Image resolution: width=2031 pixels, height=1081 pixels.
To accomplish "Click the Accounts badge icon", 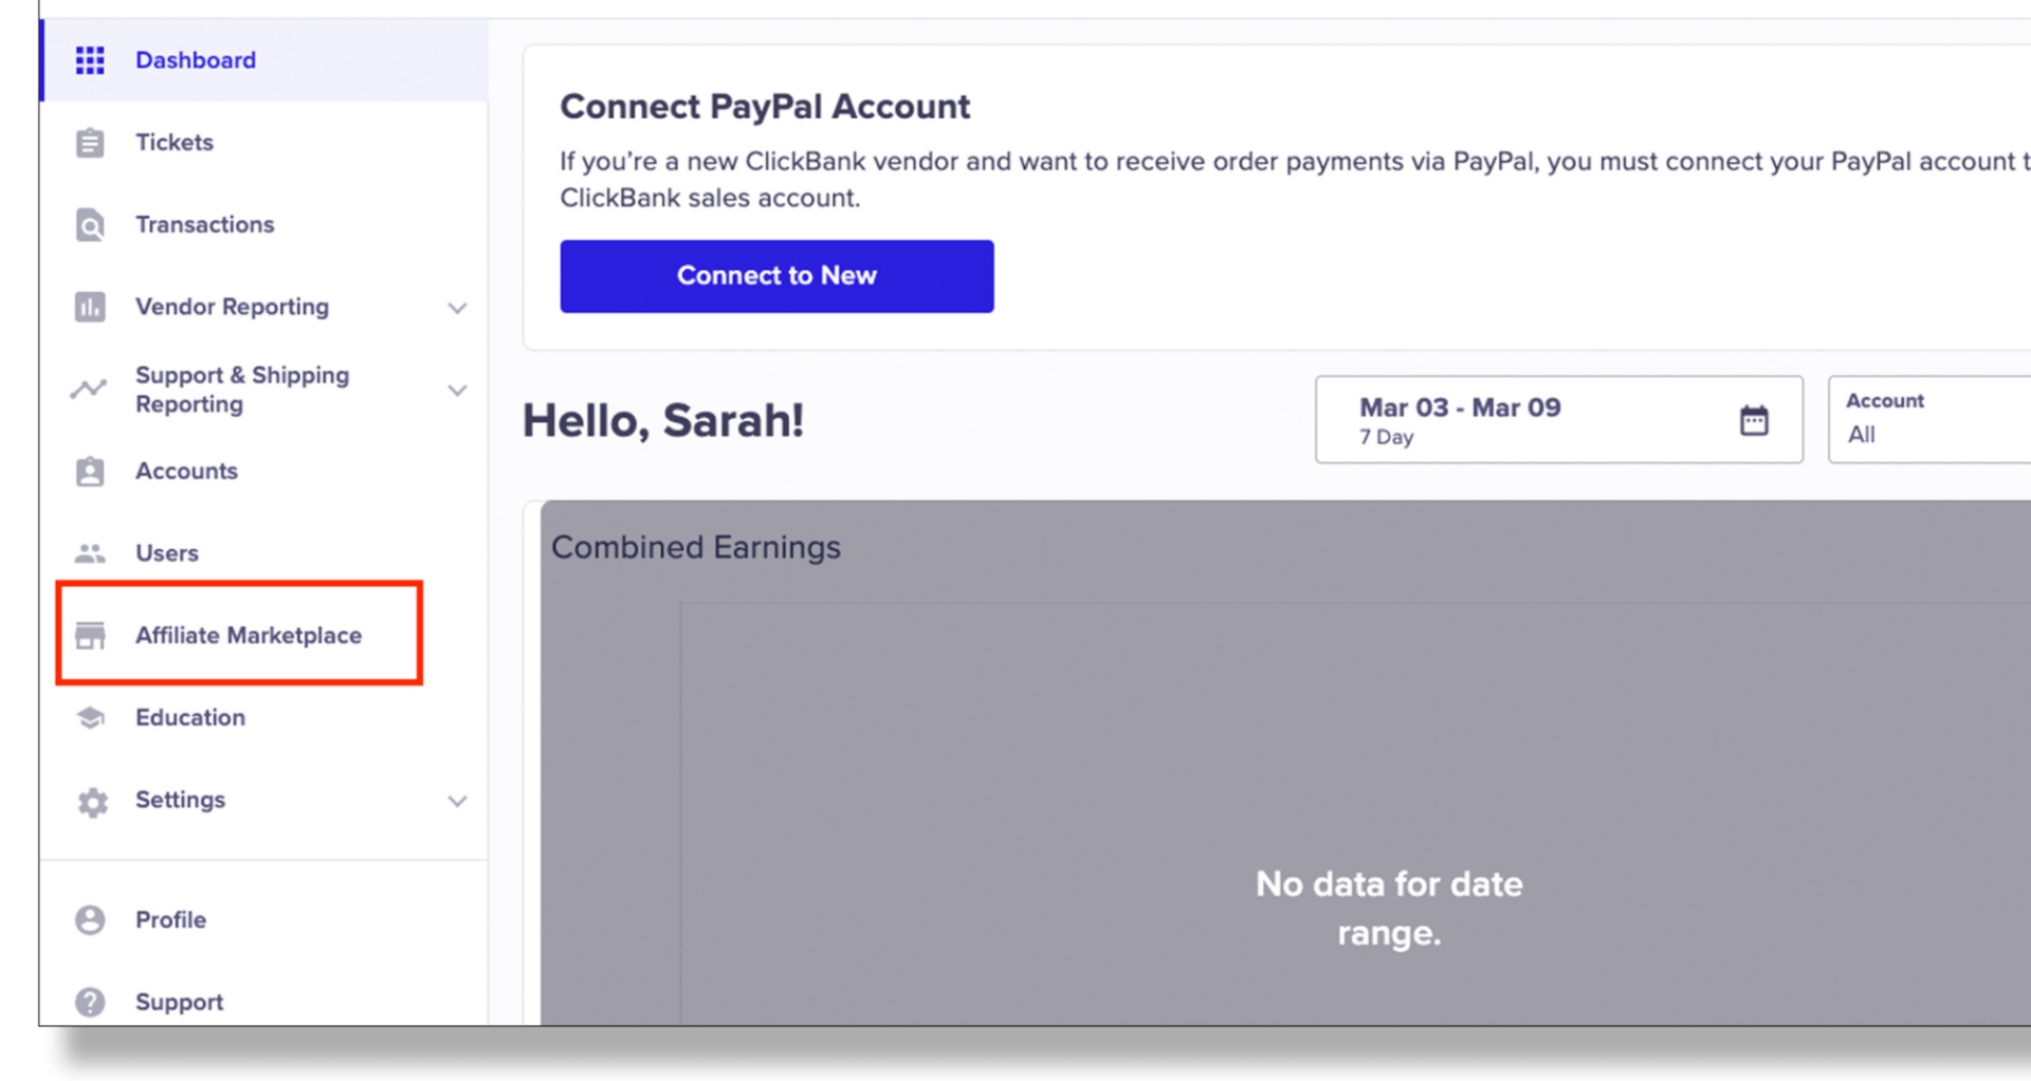I will [90, 471].
